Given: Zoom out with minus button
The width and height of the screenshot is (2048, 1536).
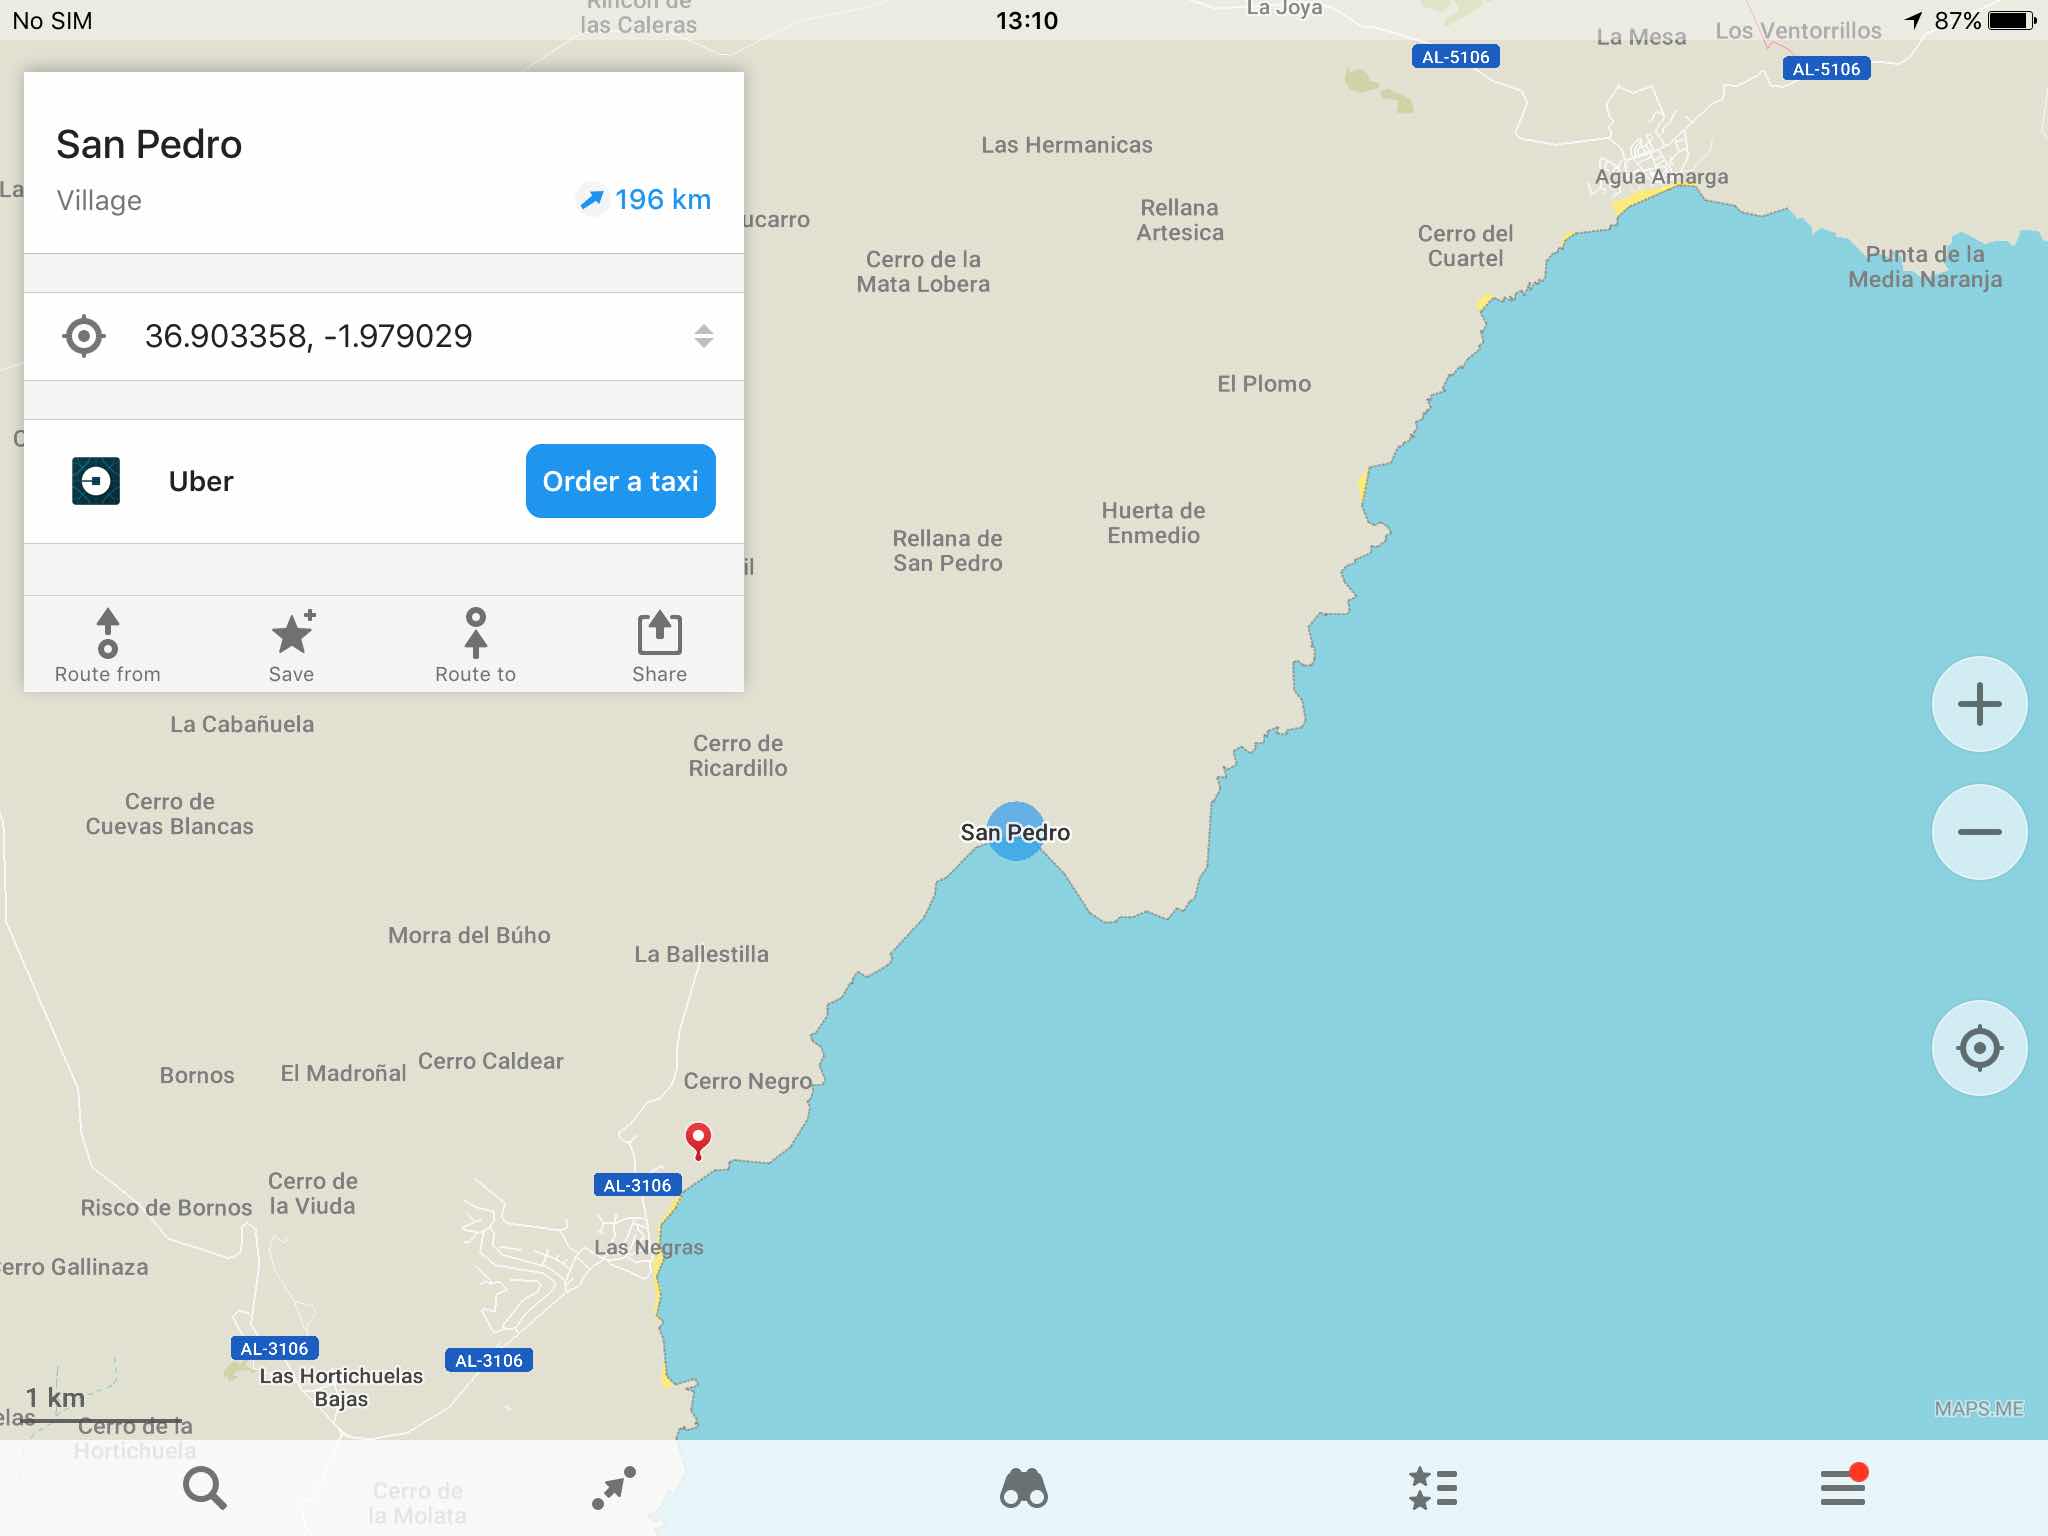Looking at the screenshot, I should tap(1979, 832).
